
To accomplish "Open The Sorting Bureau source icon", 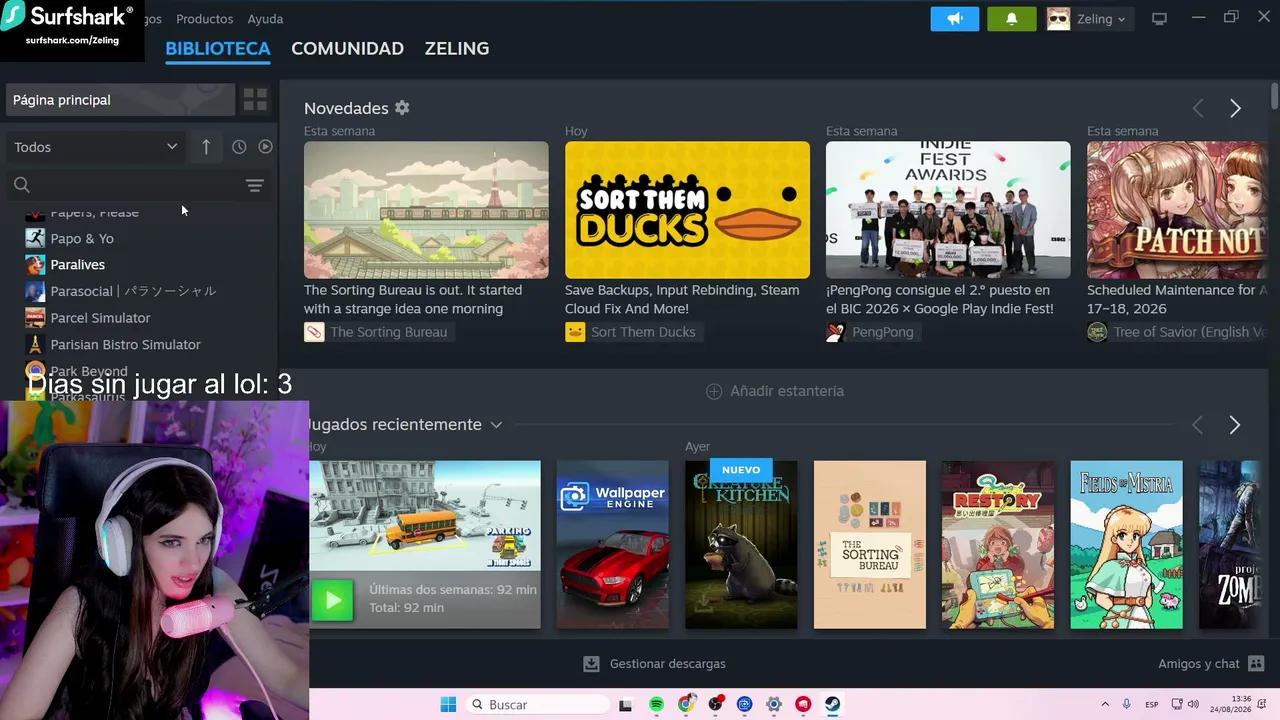I will [314, 332].
